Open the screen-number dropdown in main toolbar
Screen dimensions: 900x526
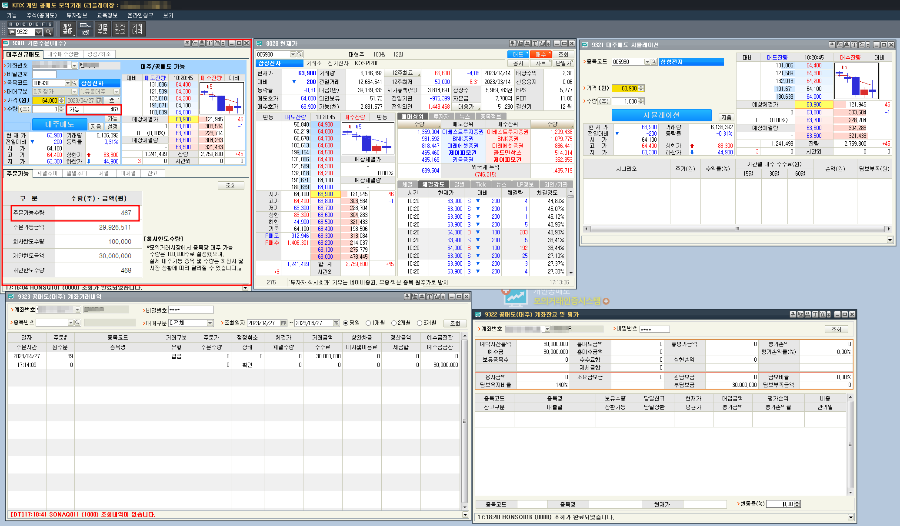point(38,32)
